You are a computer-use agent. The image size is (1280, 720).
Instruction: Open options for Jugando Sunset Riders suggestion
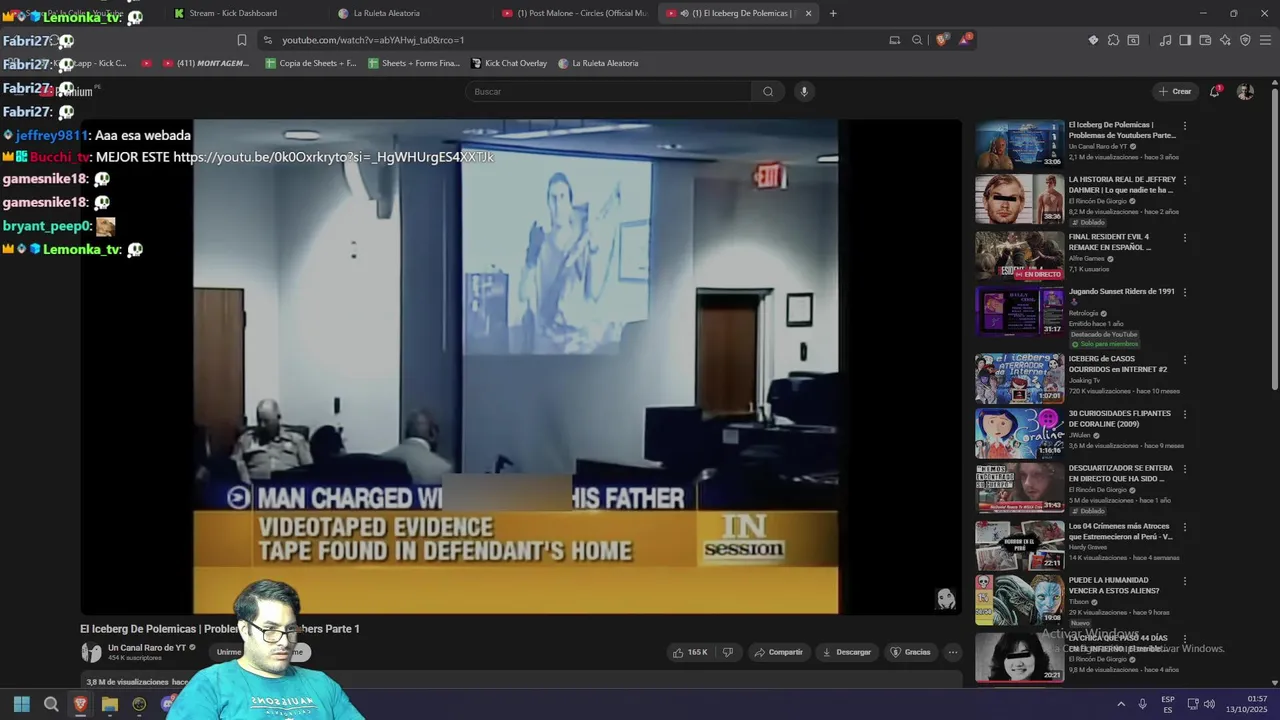pos(1185,292)
